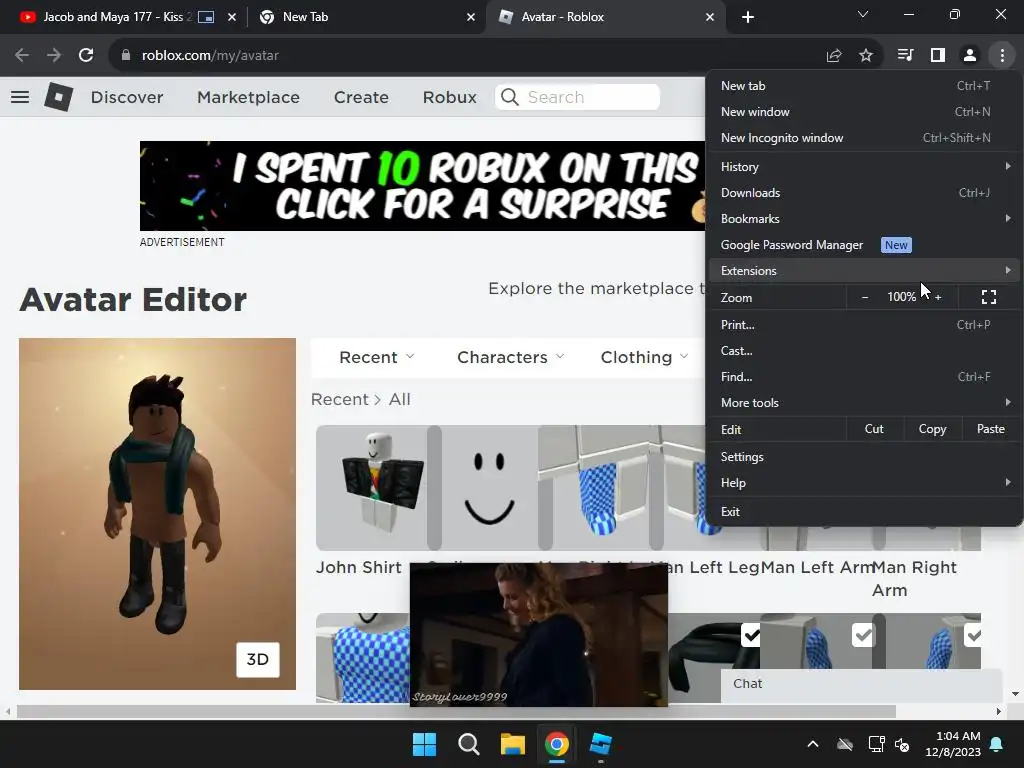Expand the History submenu
Image resolution: width=1024 pixels, height=768 pixels.
(865, 167)
